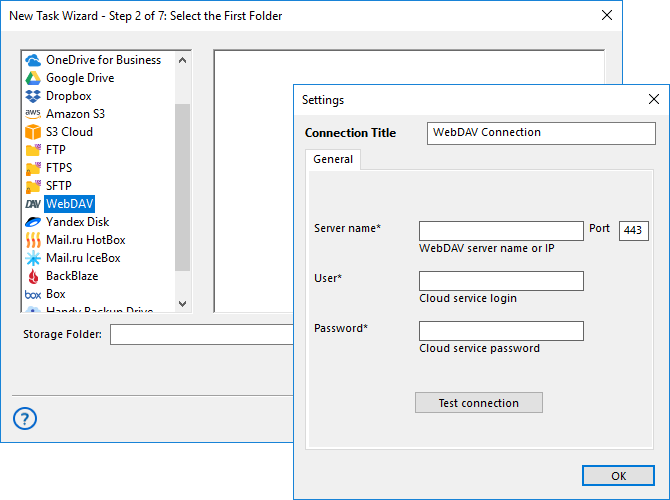Click the storage list scroll up arrow

click(182, 60)
